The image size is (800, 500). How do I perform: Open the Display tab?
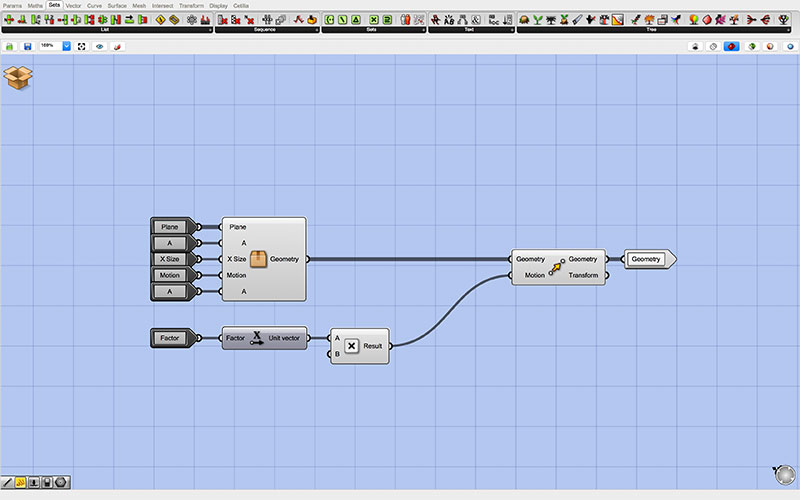(x=218, y=6)
